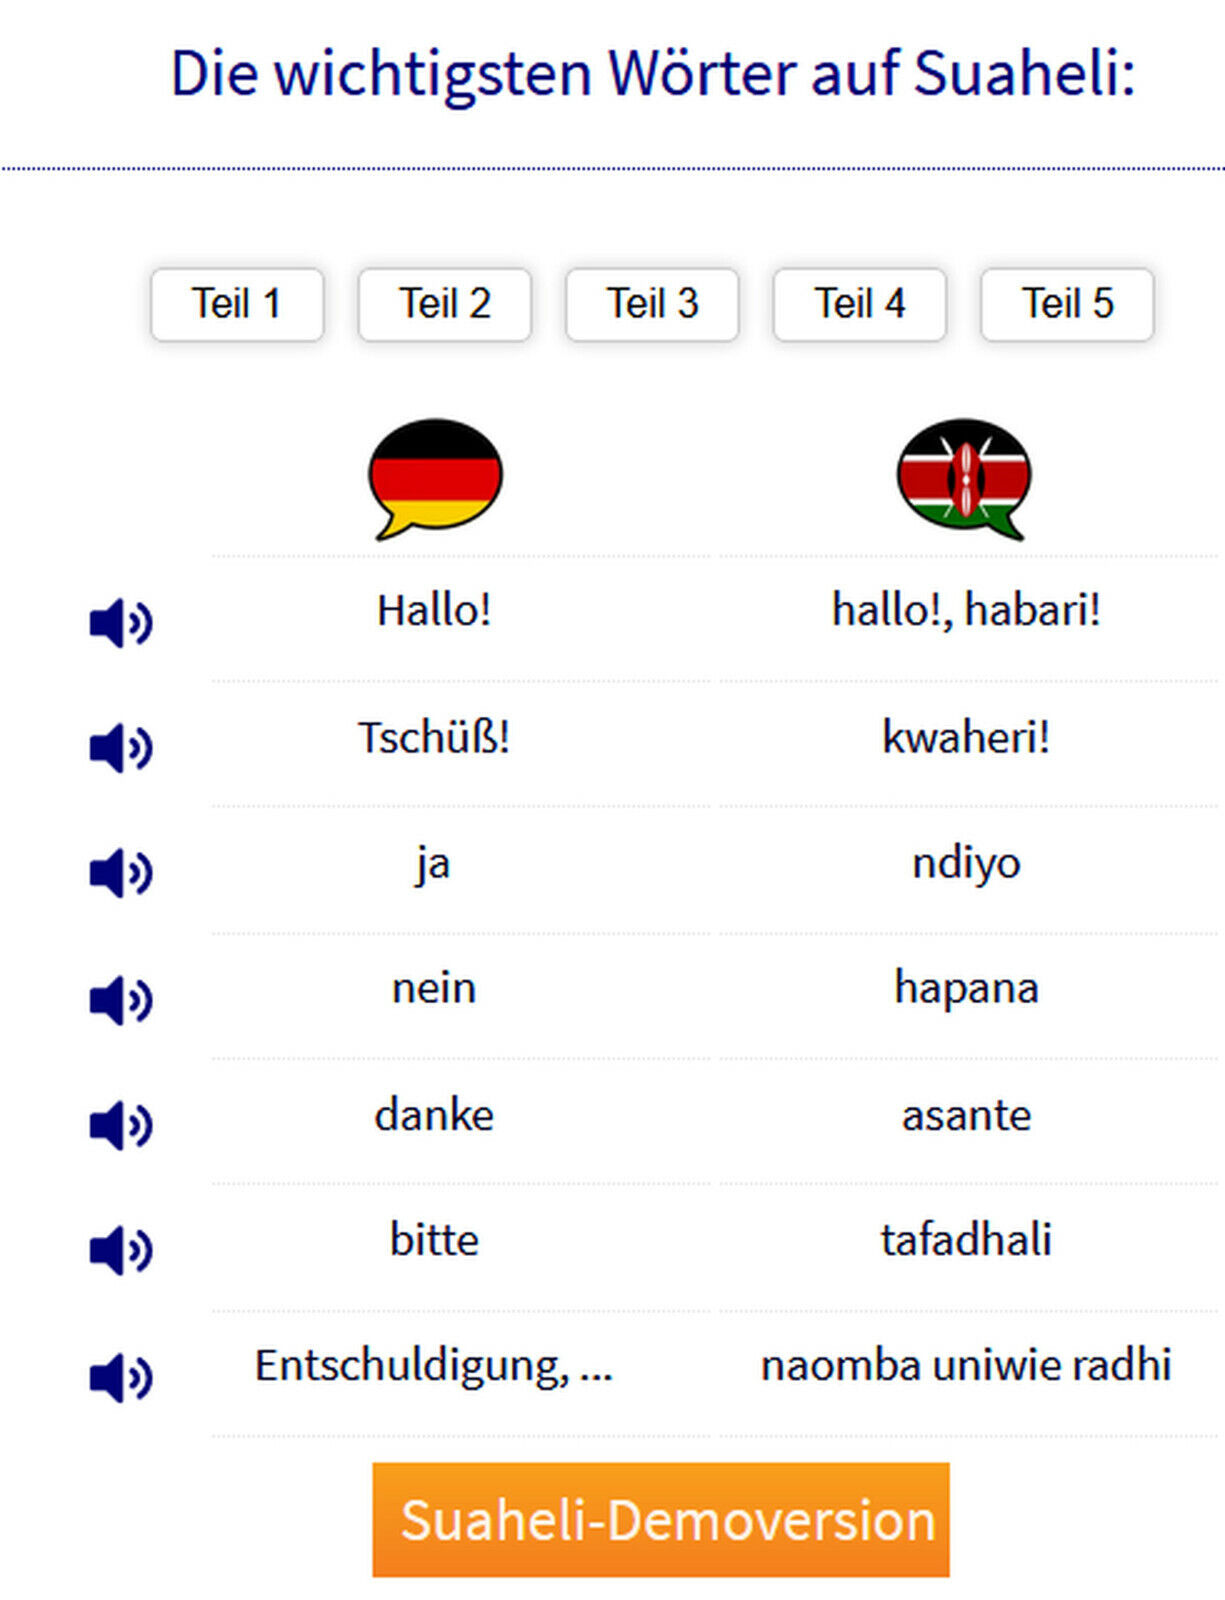
Task: Select the phrase 'naomba uniwie radhi'
Action: point(966,1365)
